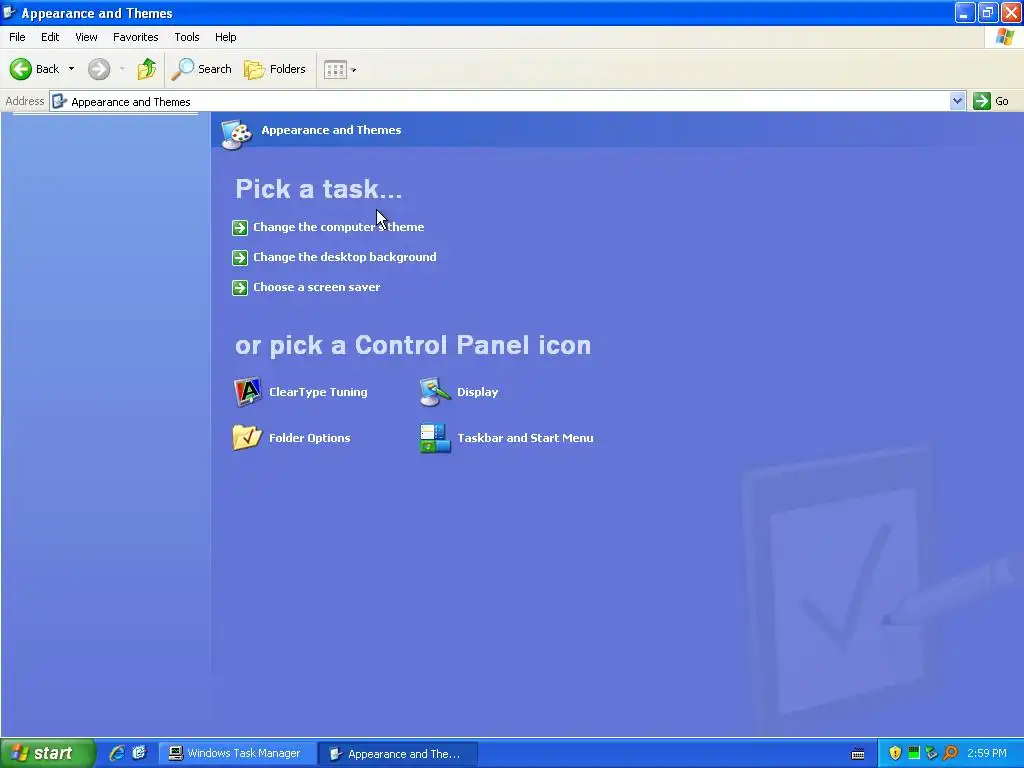Open the Help menu
Viewport: 1024px width, 768px height.
coord(225,37)
